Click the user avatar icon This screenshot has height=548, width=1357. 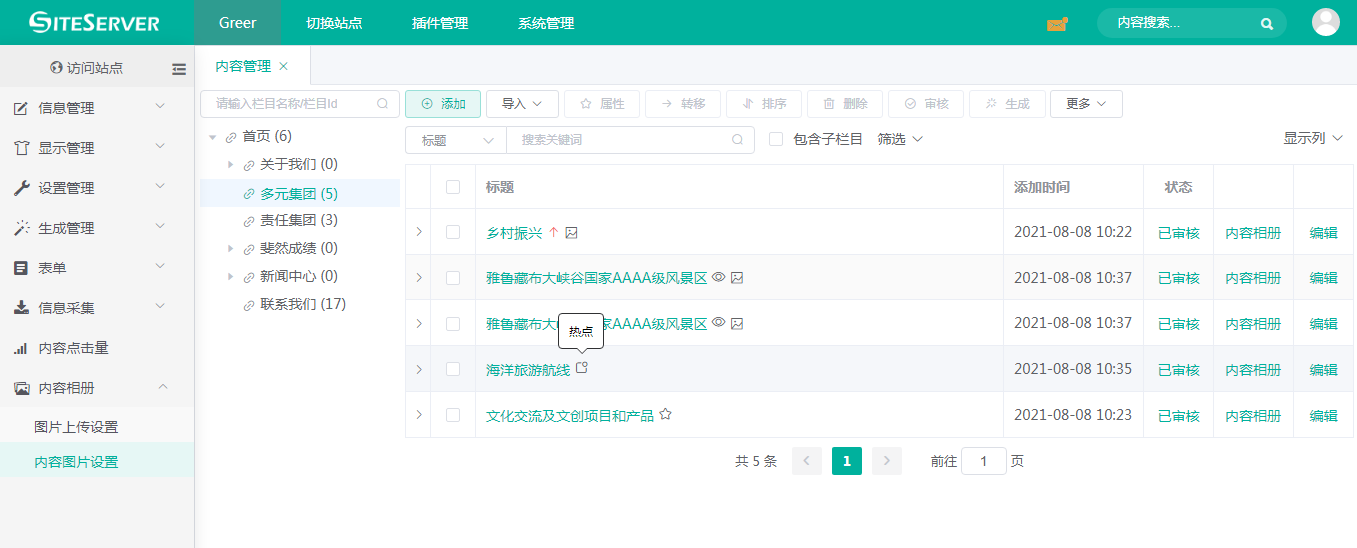[x=1325, y=22]
